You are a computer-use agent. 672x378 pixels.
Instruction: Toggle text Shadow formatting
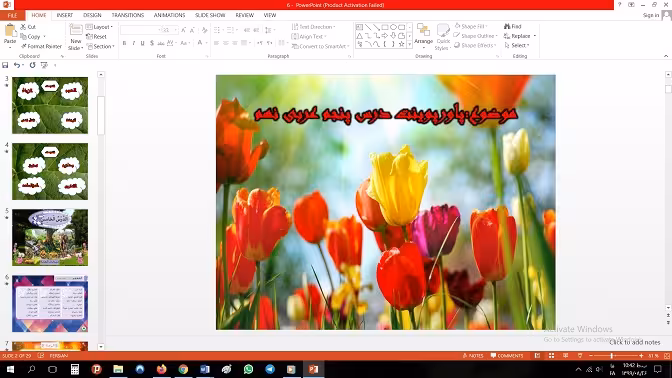click(x=152, y=43)
